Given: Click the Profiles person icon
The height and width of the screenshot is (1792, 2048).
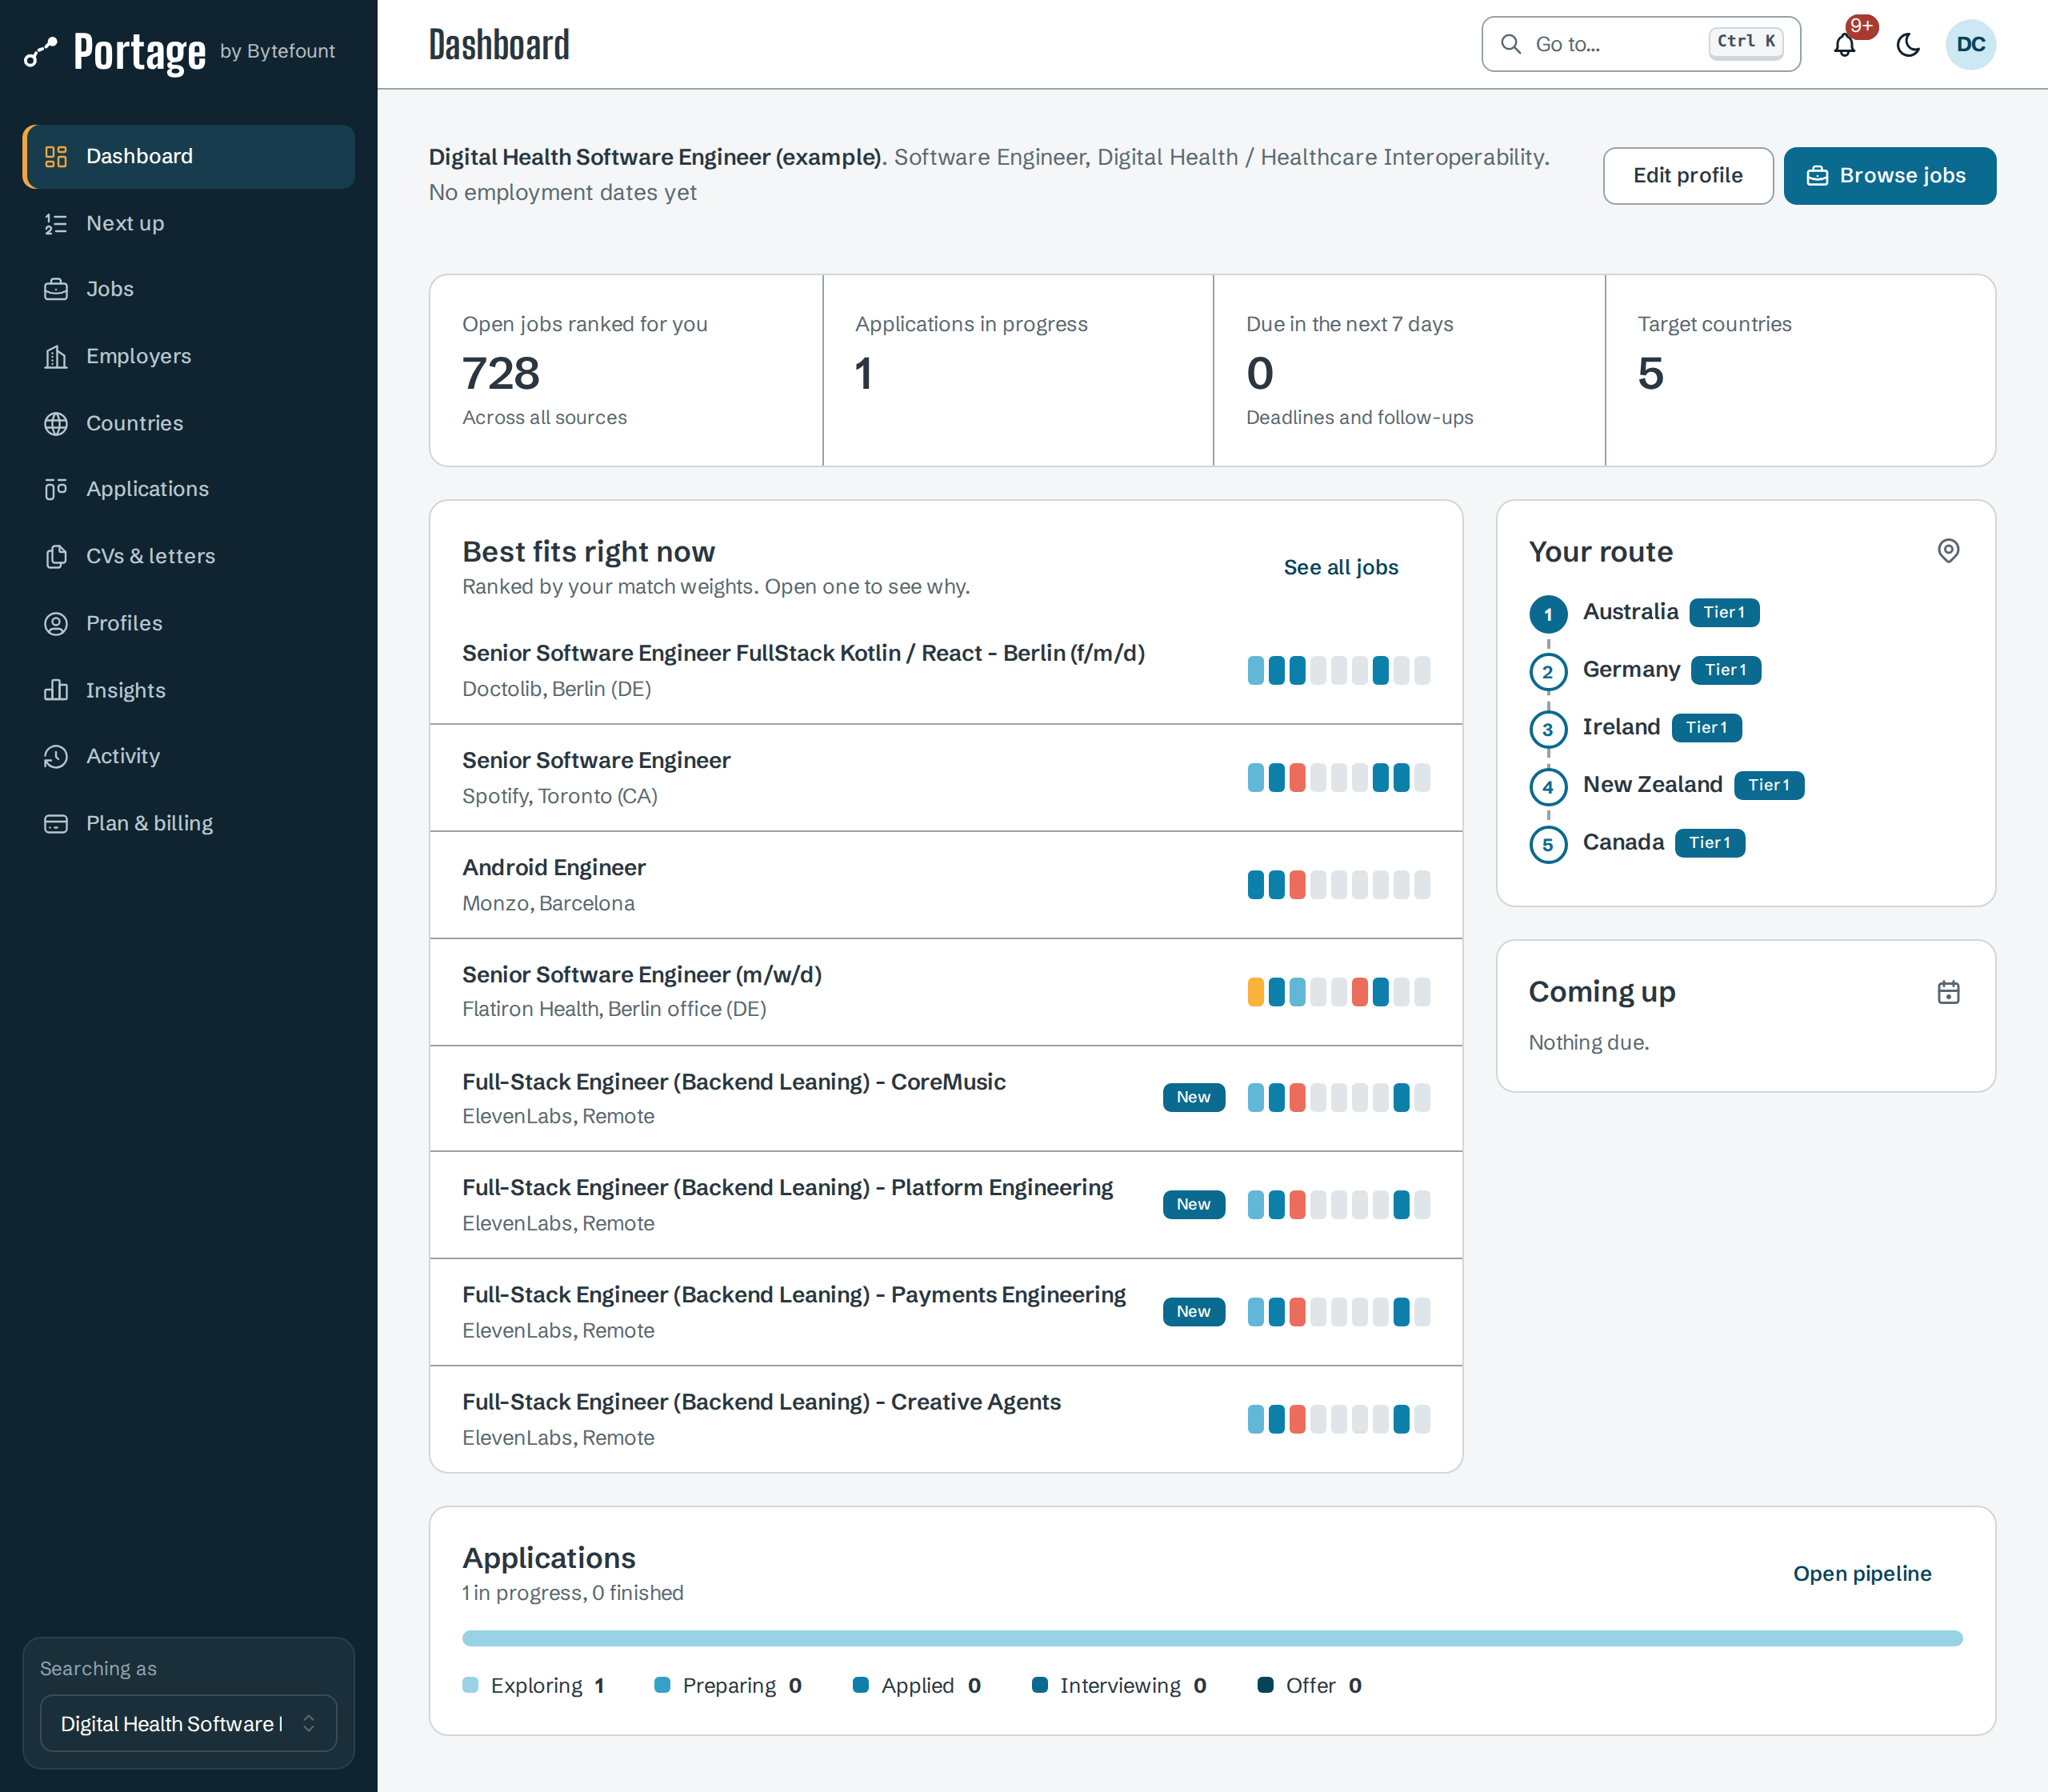Looking at the screenshot, I should tap(56, 623).
